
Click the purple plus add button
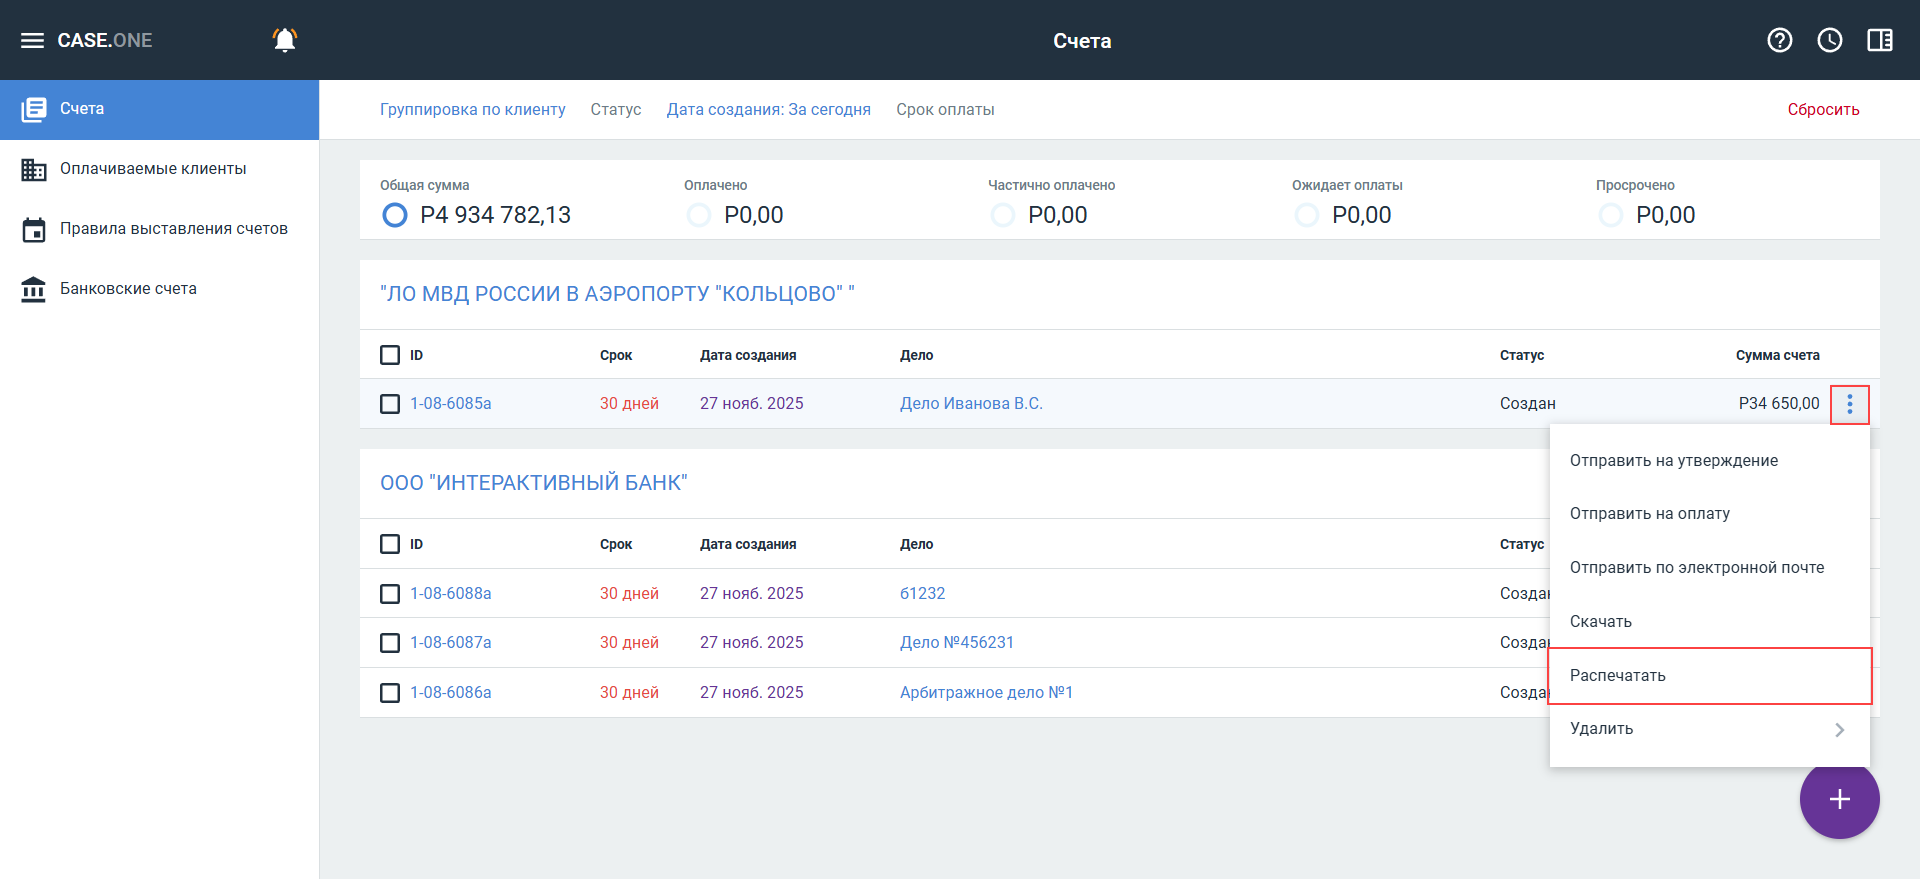1839,799
